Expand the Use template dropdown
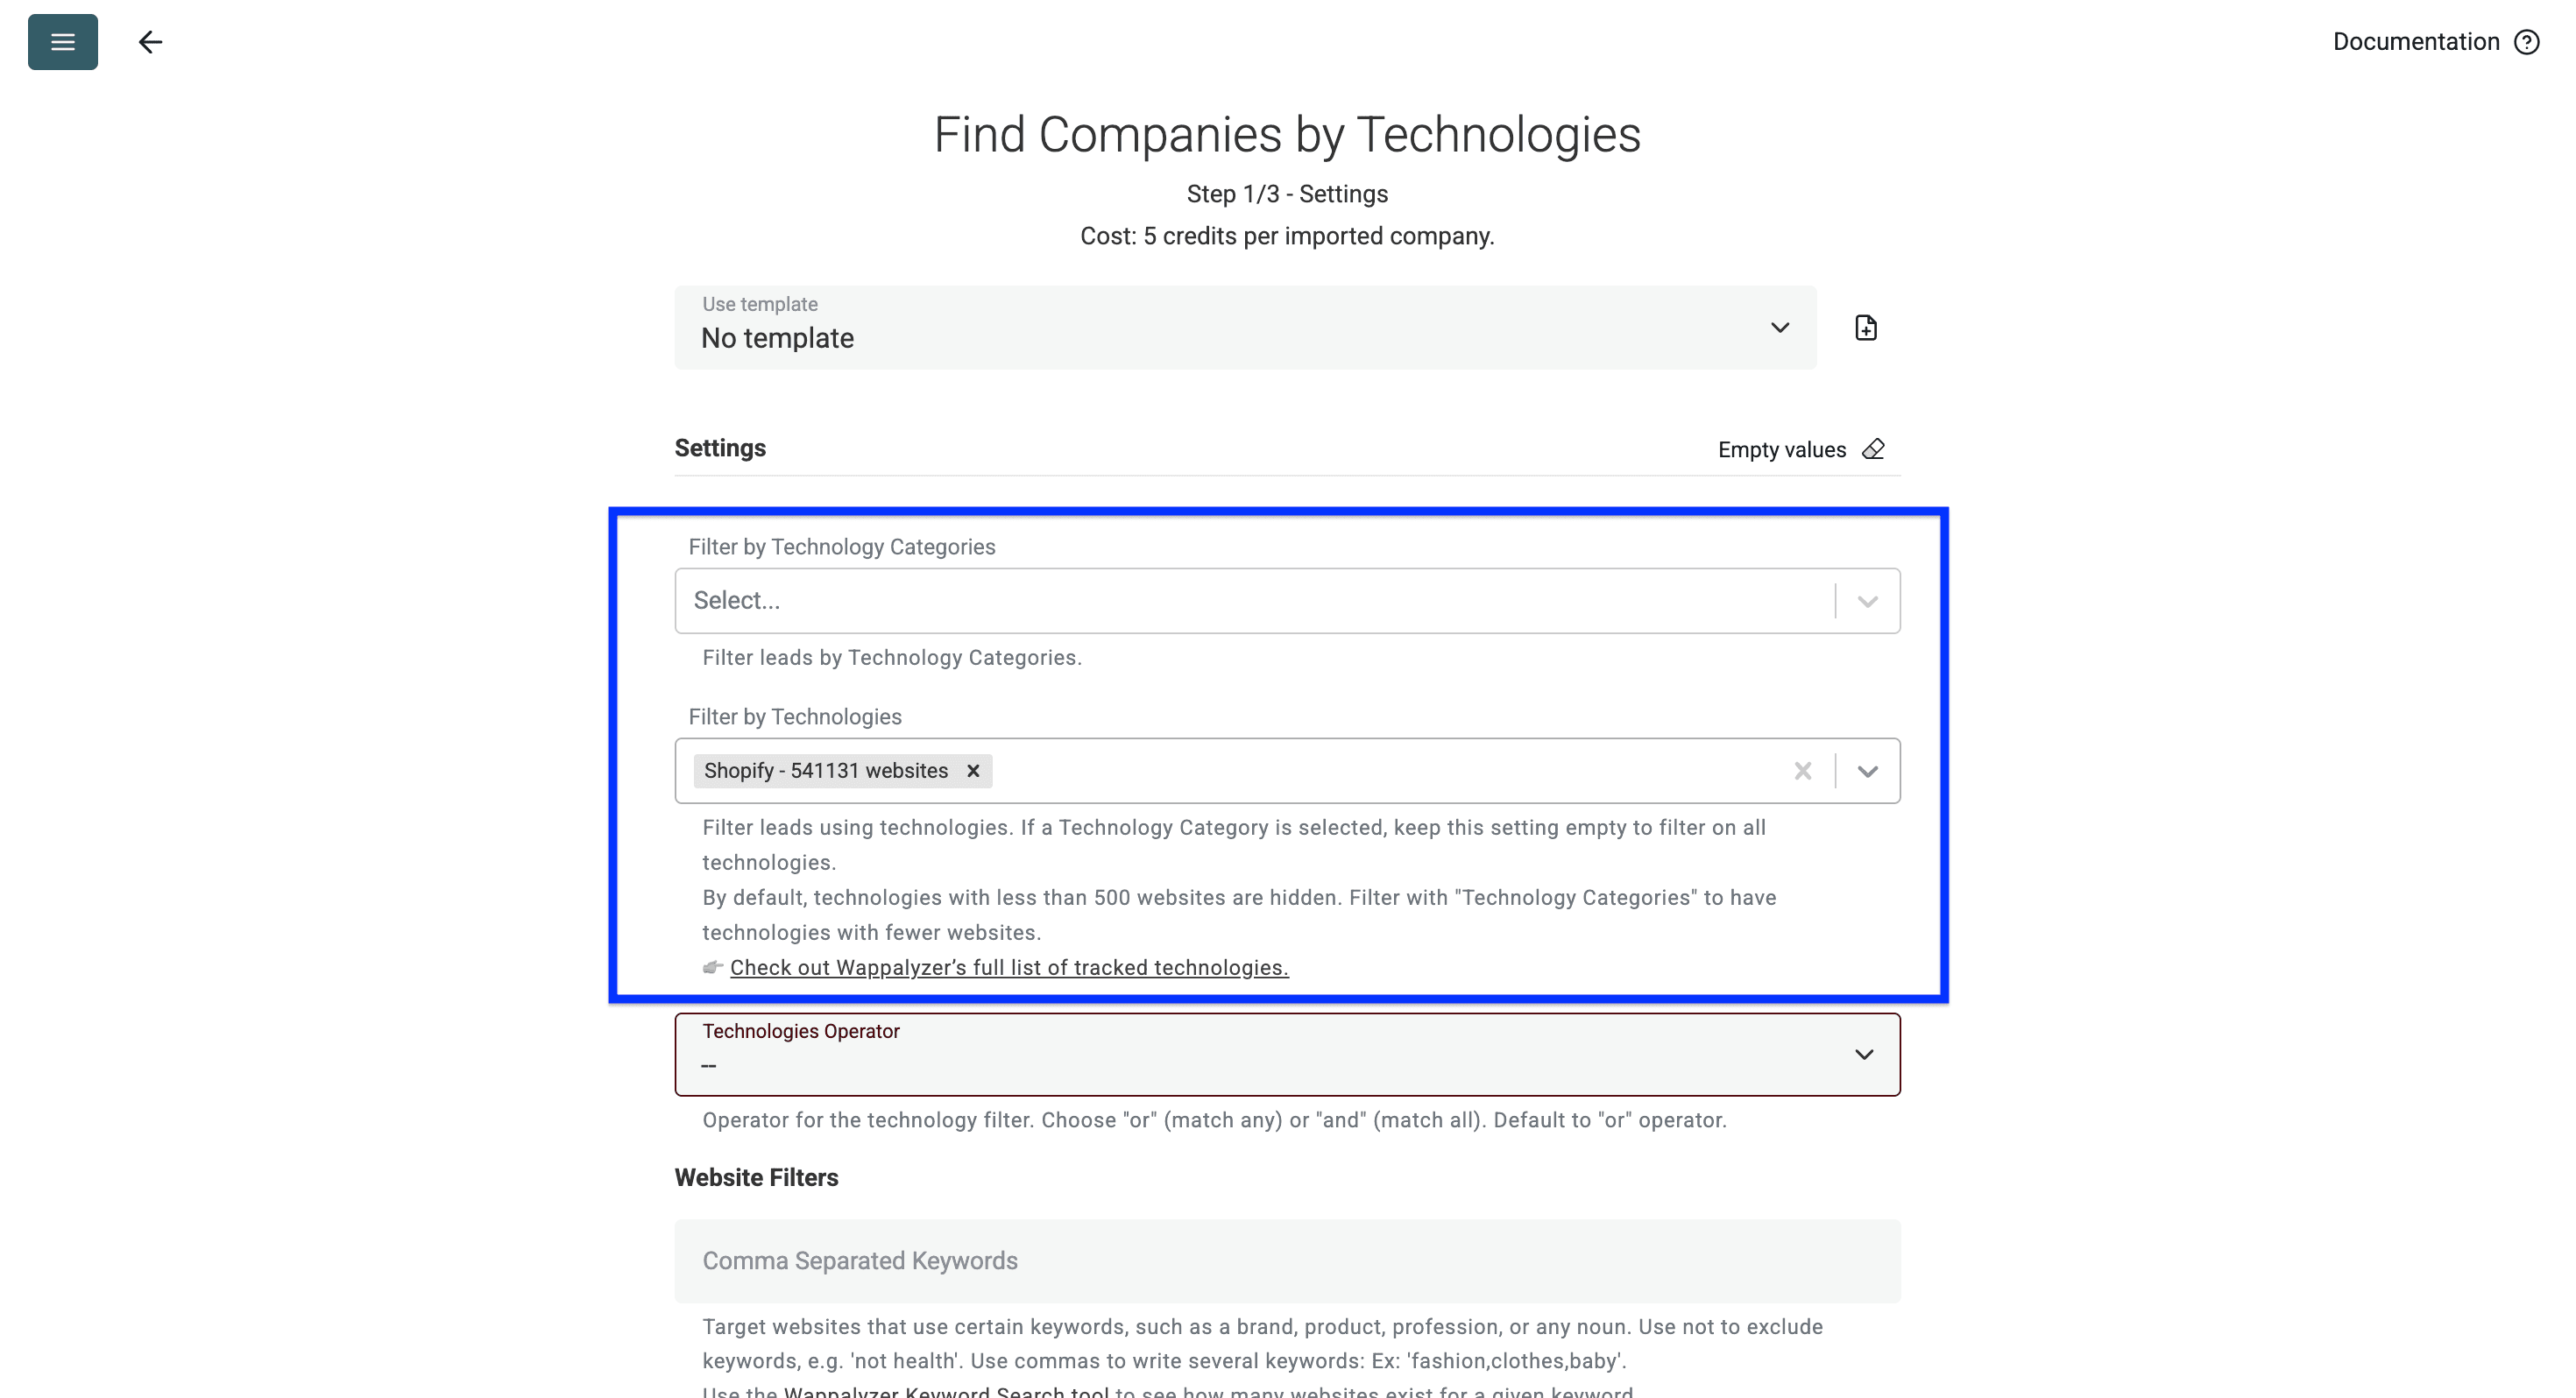2576x1398 pixels. coord(1780,327)
